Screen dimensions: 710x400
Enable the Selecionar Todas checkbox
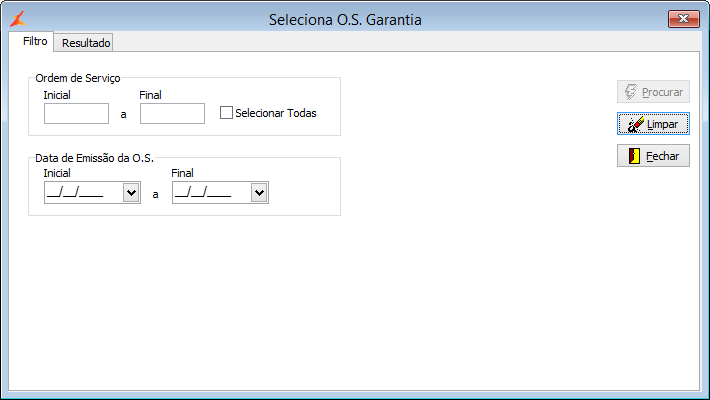coord(226,113)
